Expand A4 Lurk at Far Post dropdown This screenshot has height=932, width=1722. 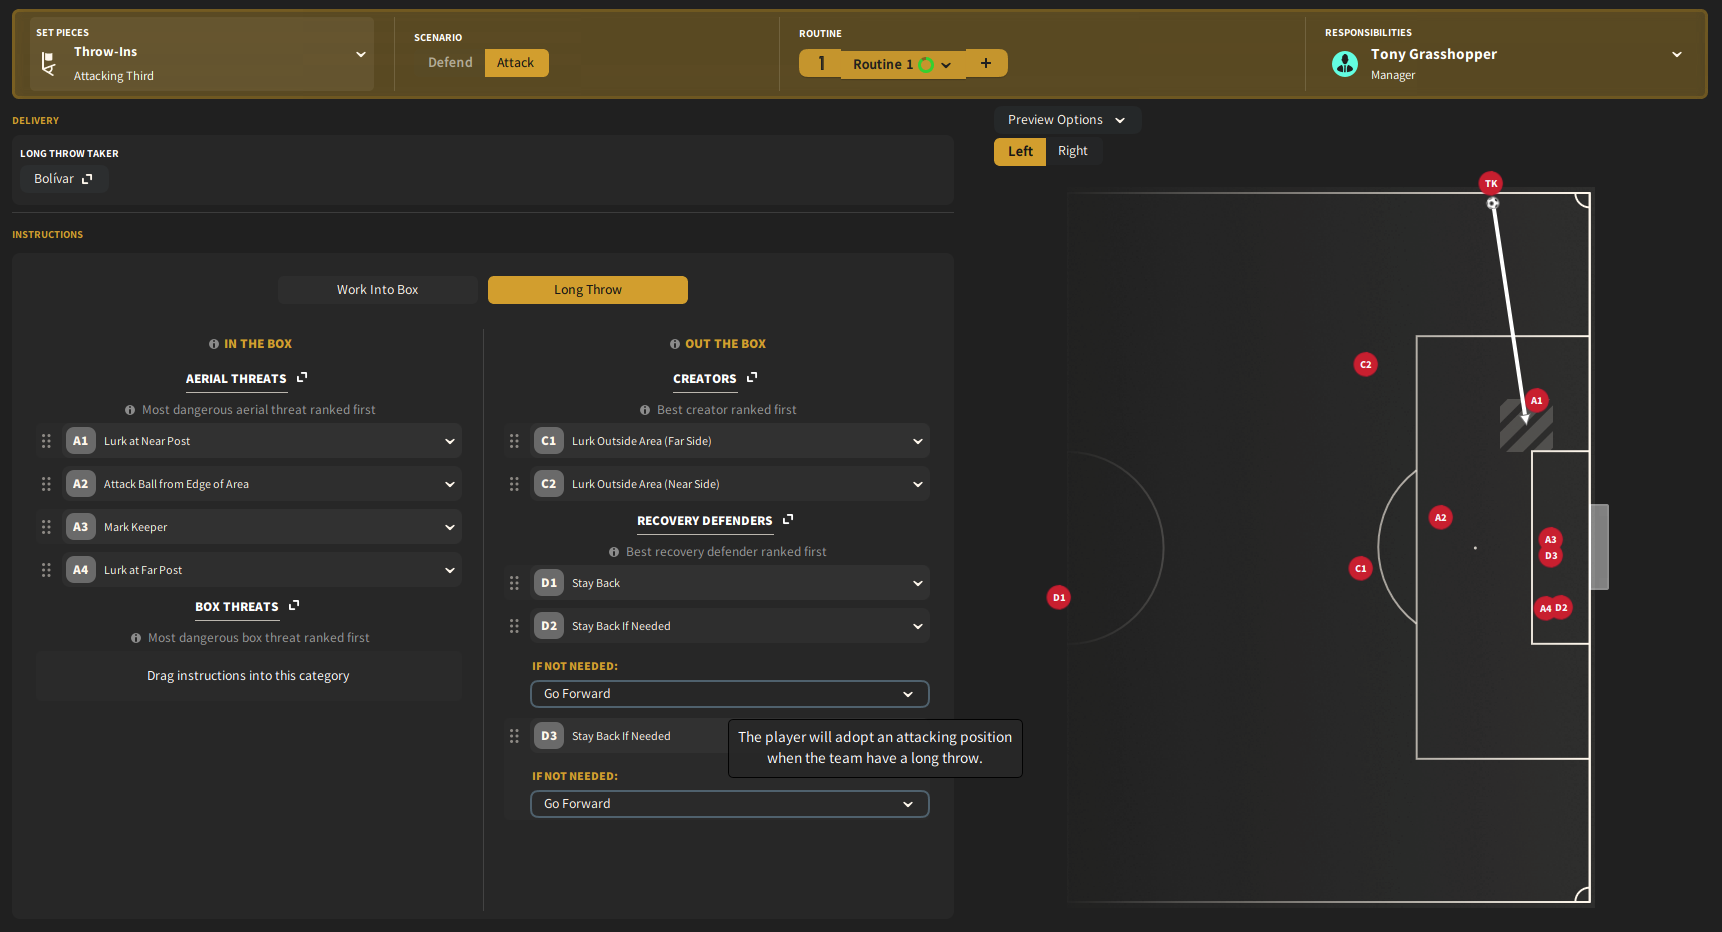pyautogui.click(x=262, y=570)
